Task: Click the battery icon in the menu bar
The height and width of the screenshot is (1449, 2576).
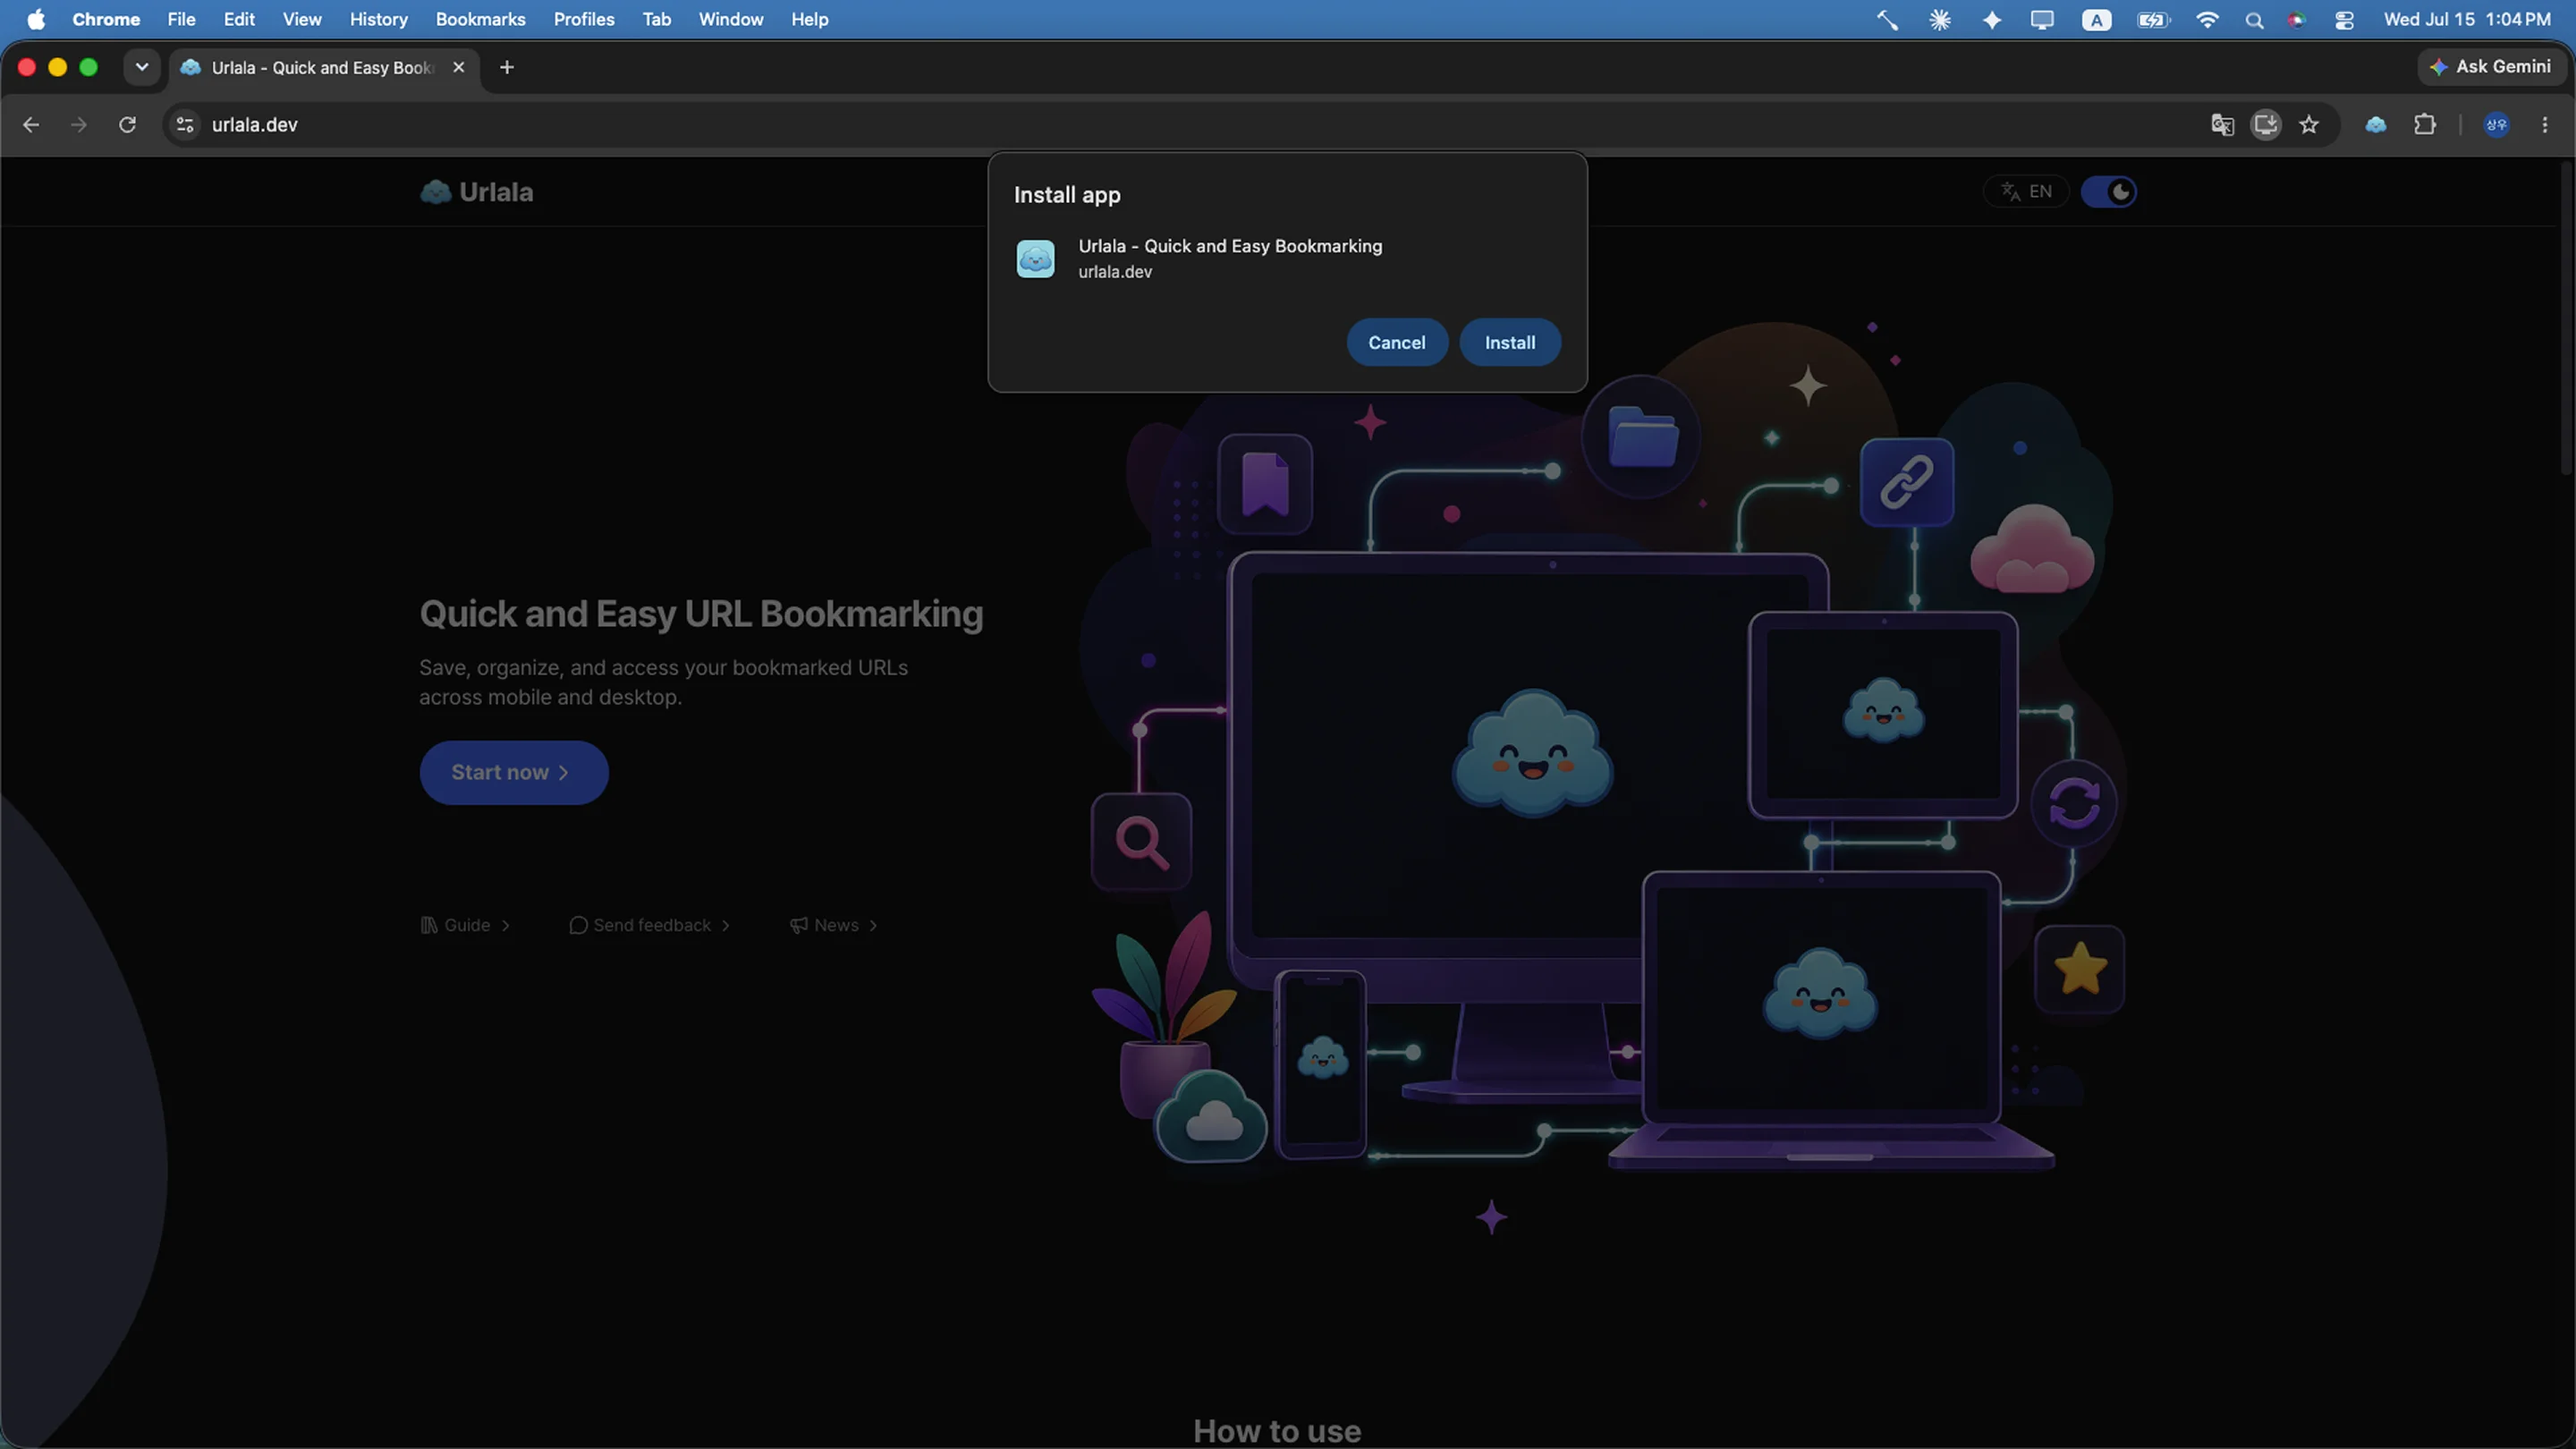Action: coord(2152,19)
